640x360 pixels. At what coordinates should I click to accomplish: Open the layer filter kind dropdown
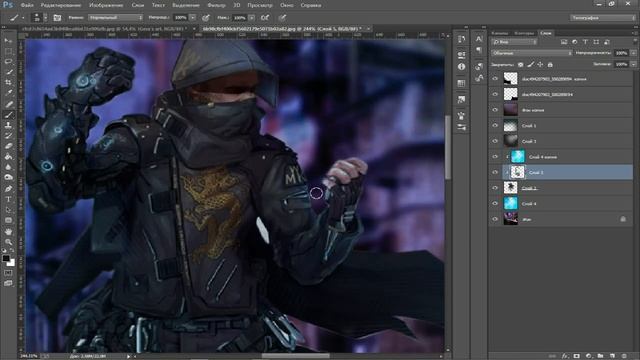click(x=513, y=42)
